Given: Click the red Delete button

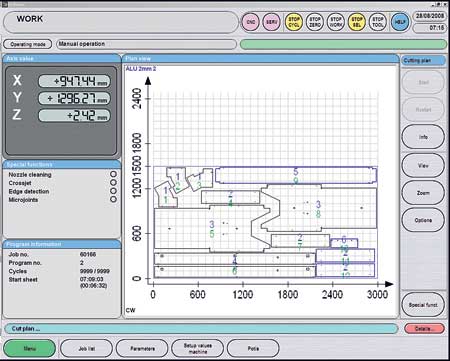Looking at the screenshot, I should tap(424, 329).
